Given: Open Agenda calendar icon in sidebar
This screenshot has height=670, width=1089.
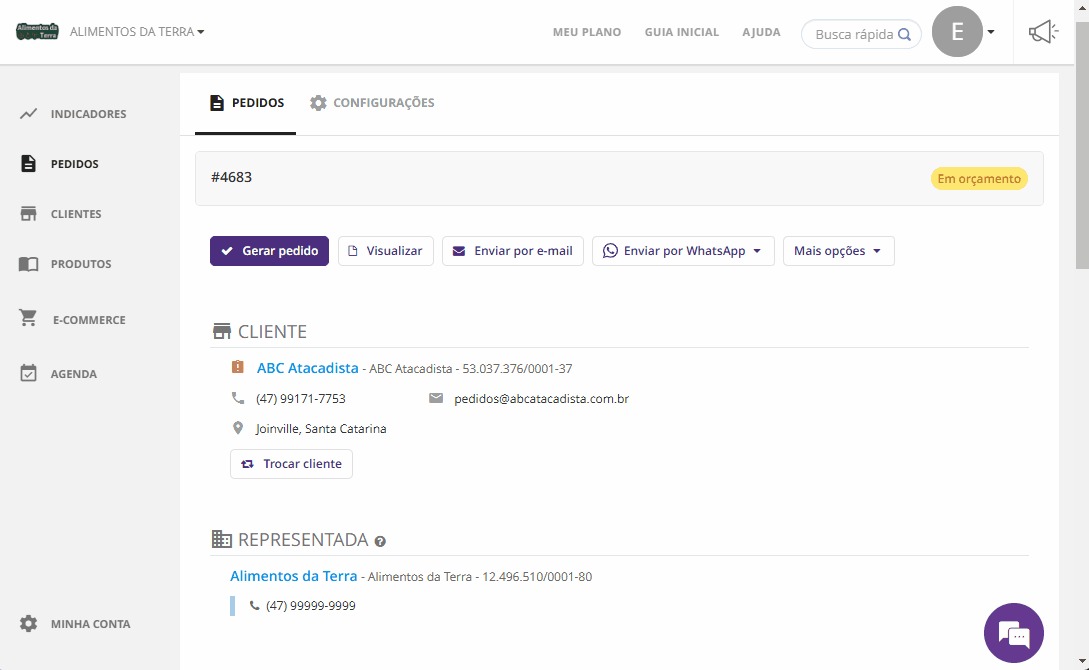Looking at the screenshot, I should tap(29, 374).
